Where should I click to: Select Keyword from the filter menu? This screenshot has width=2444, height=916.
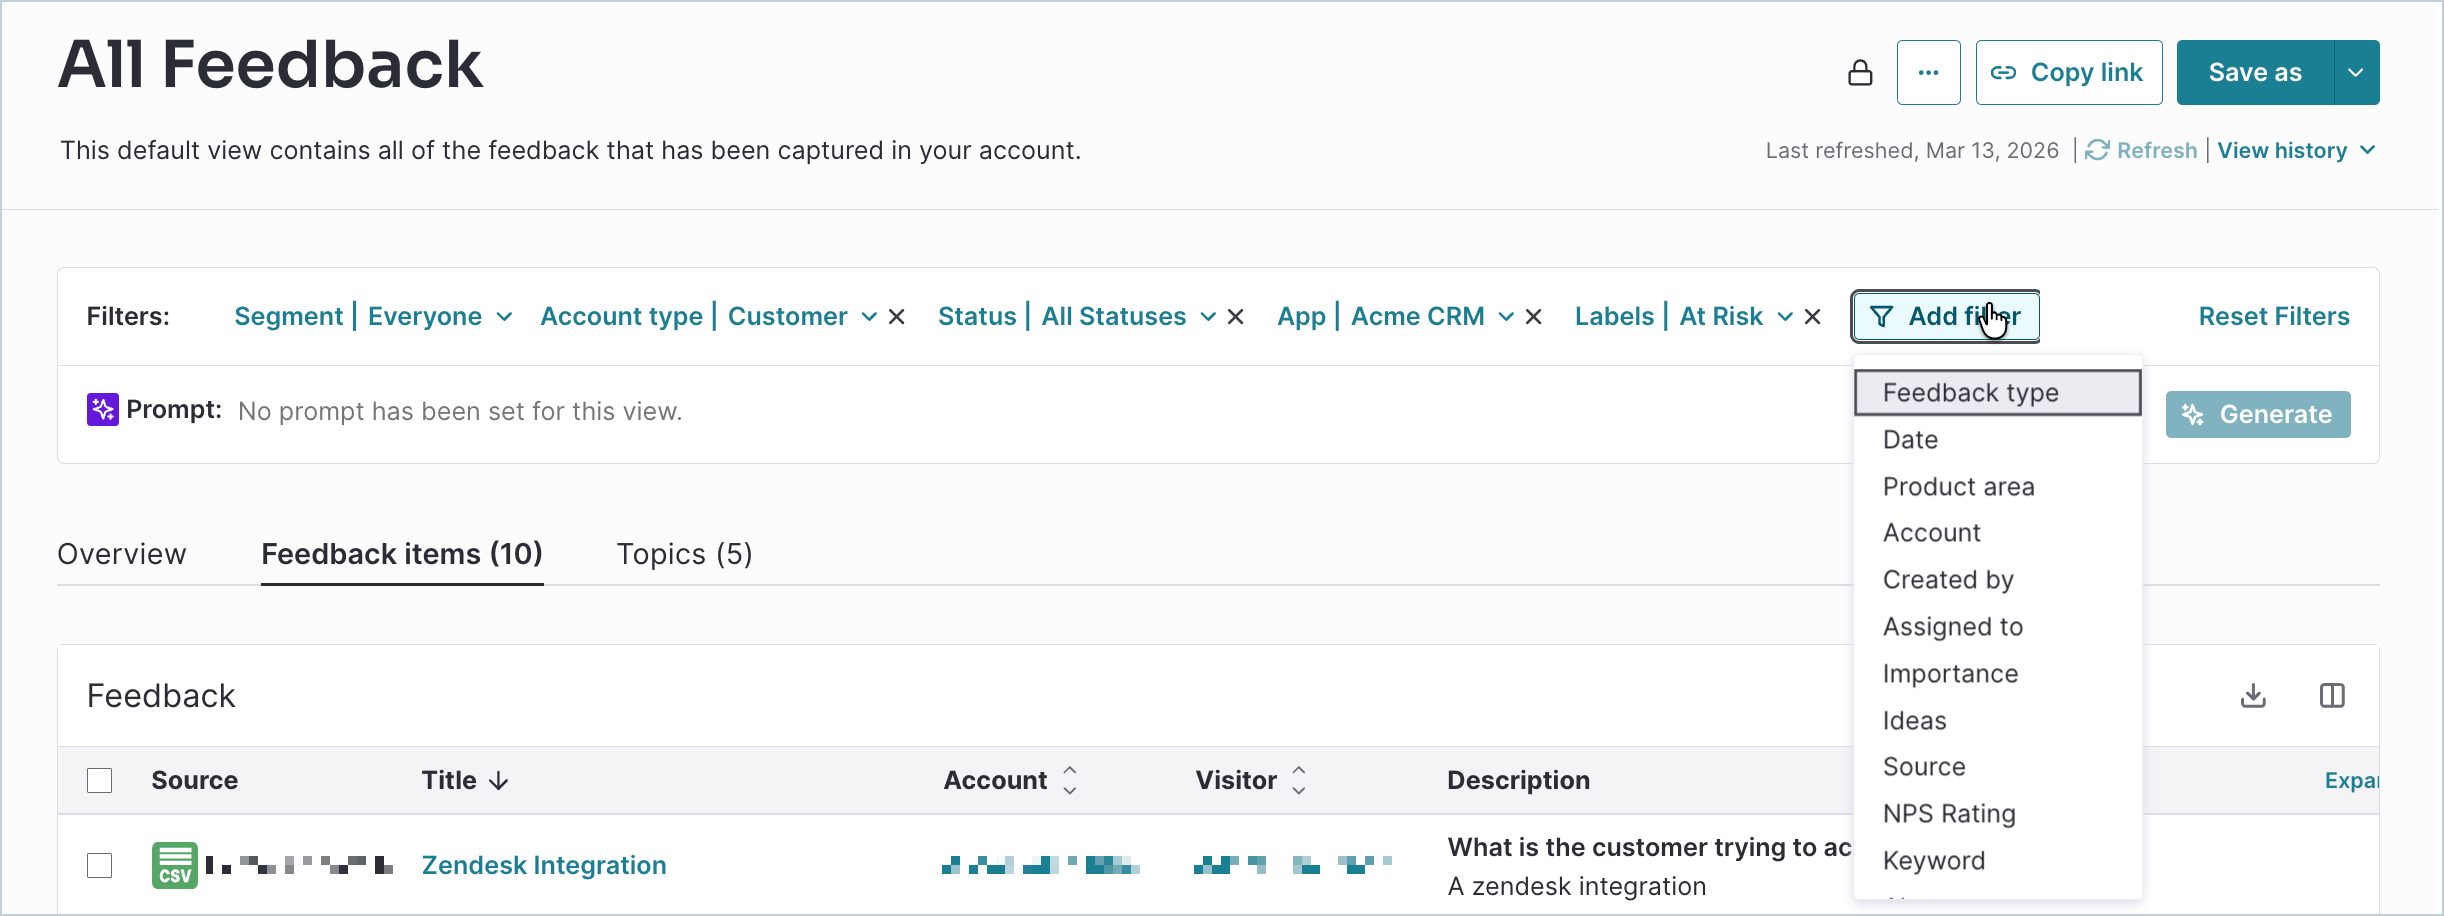click(x=1997, y=861)
